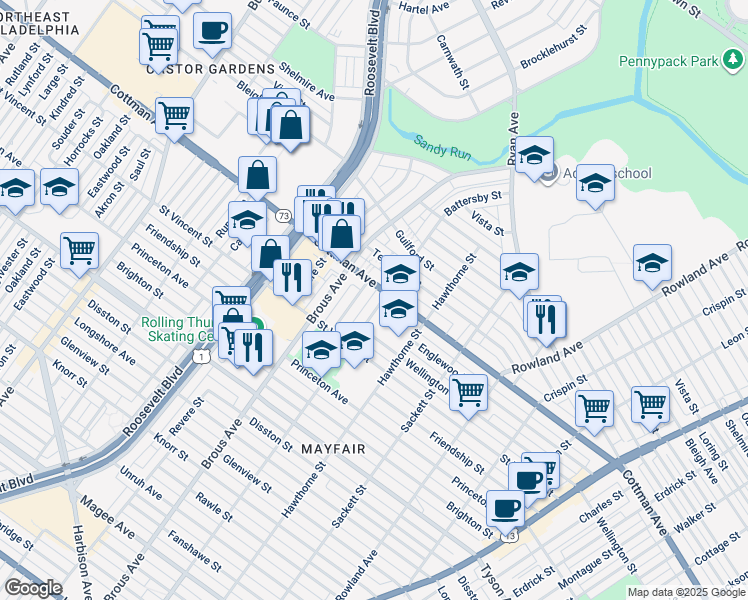
Task: Click the shopping cart marker below Crispin St
Action: (x=594, y=410)
